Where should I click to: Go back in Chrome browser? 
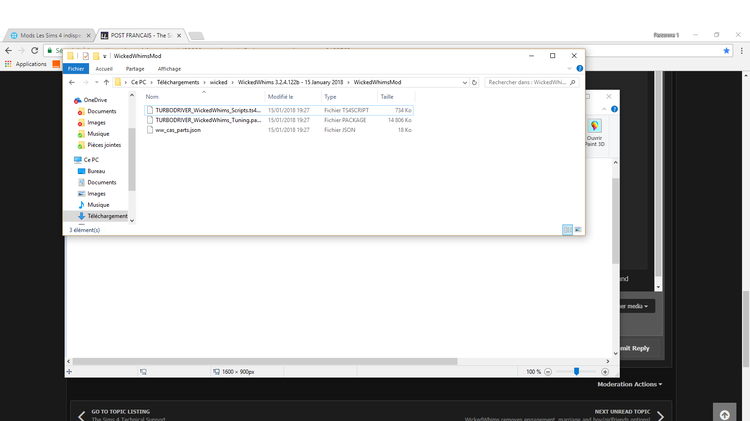[x=9, y=50]
